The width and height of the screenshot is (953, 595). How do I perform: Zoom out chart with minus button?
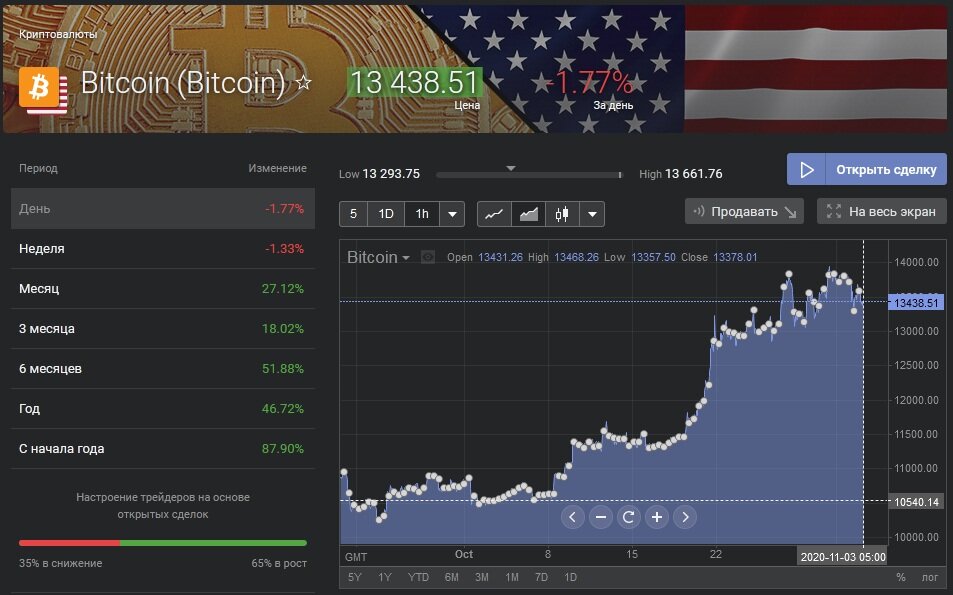click(x=601, y=517)
